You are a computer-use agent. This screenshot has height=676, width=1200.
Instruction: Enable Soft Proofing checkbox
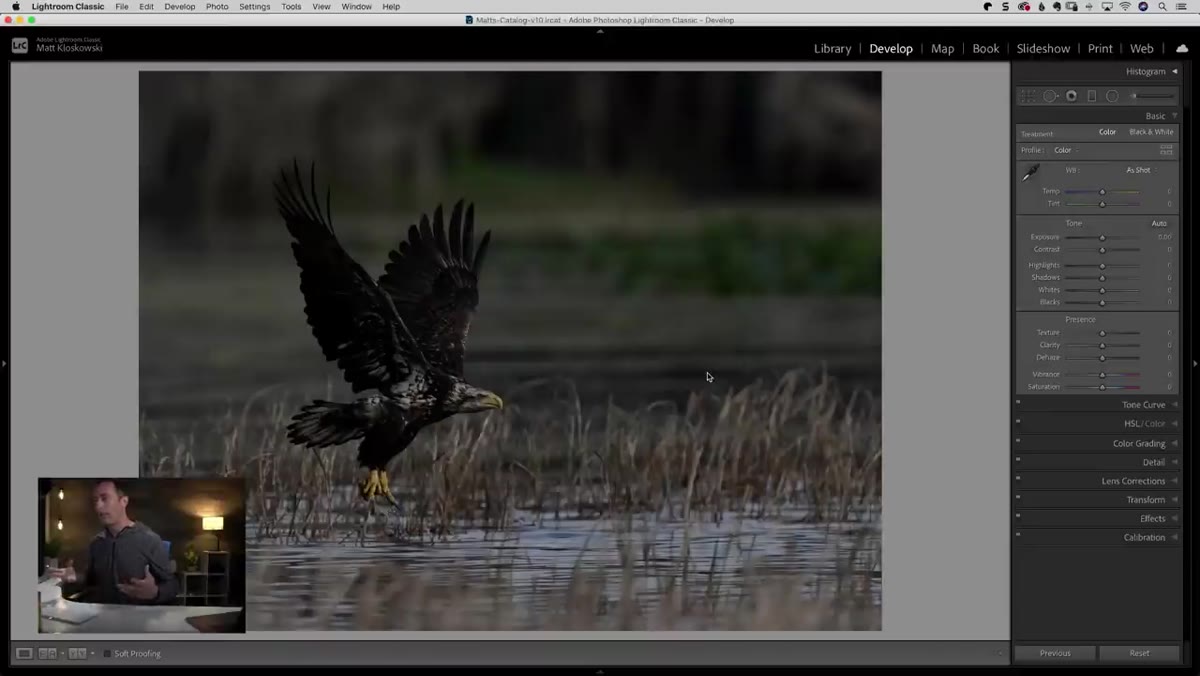click(107, 653)
